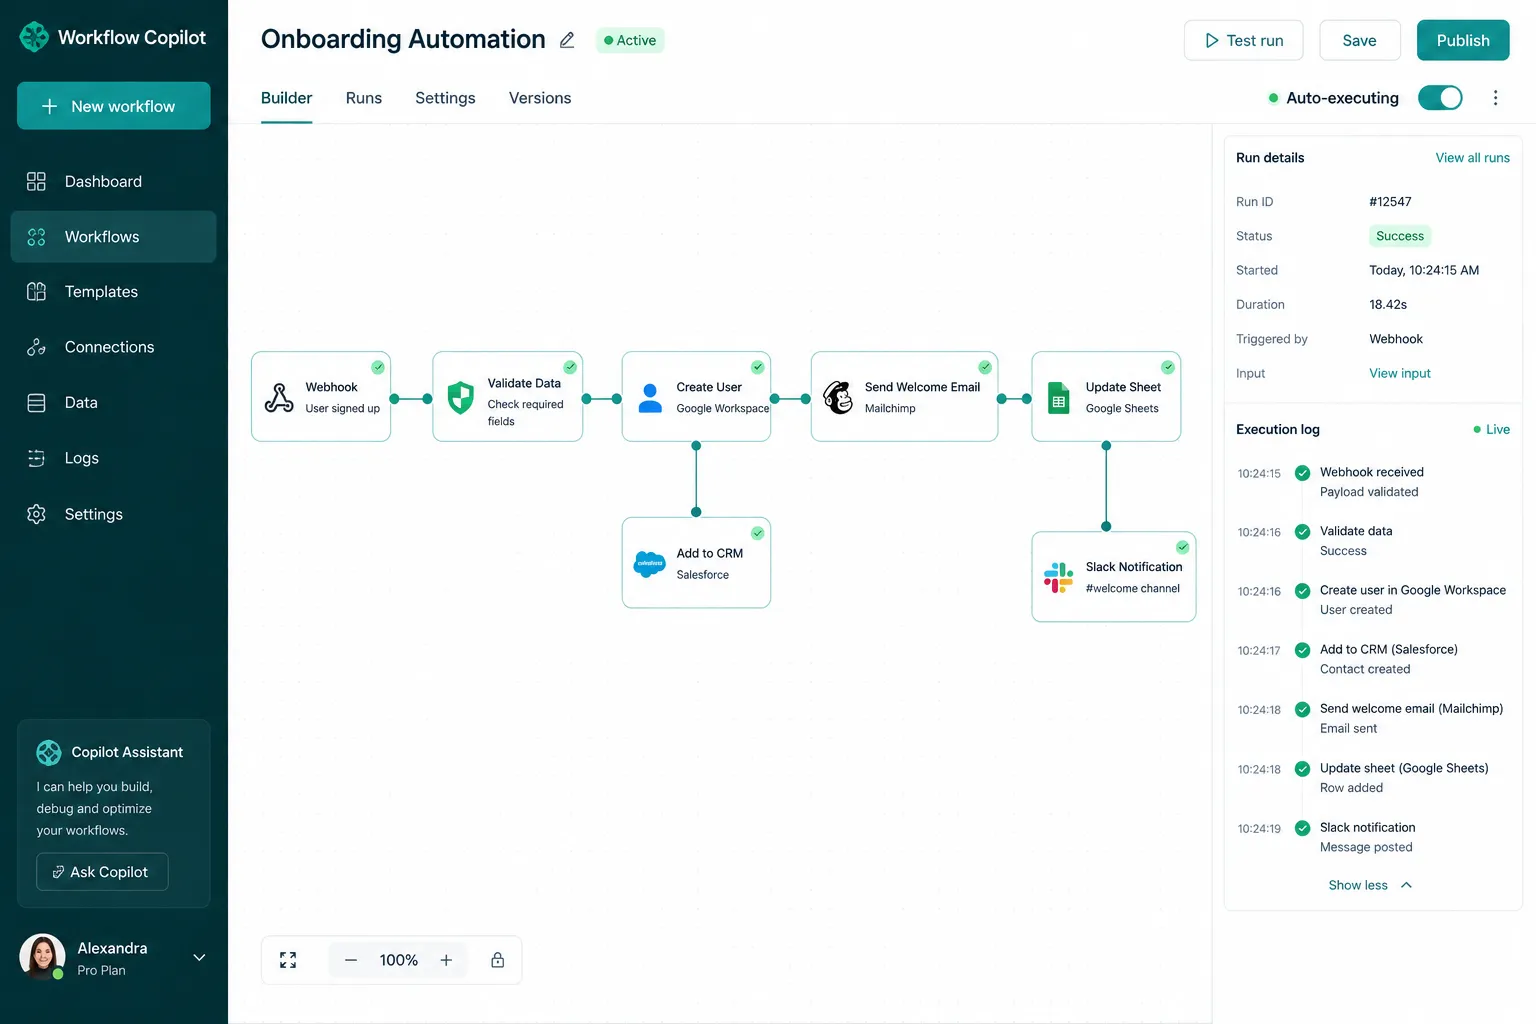The image size is (1536, 1024).
Task: Click the Test run button
Action: pos(1244,40)
